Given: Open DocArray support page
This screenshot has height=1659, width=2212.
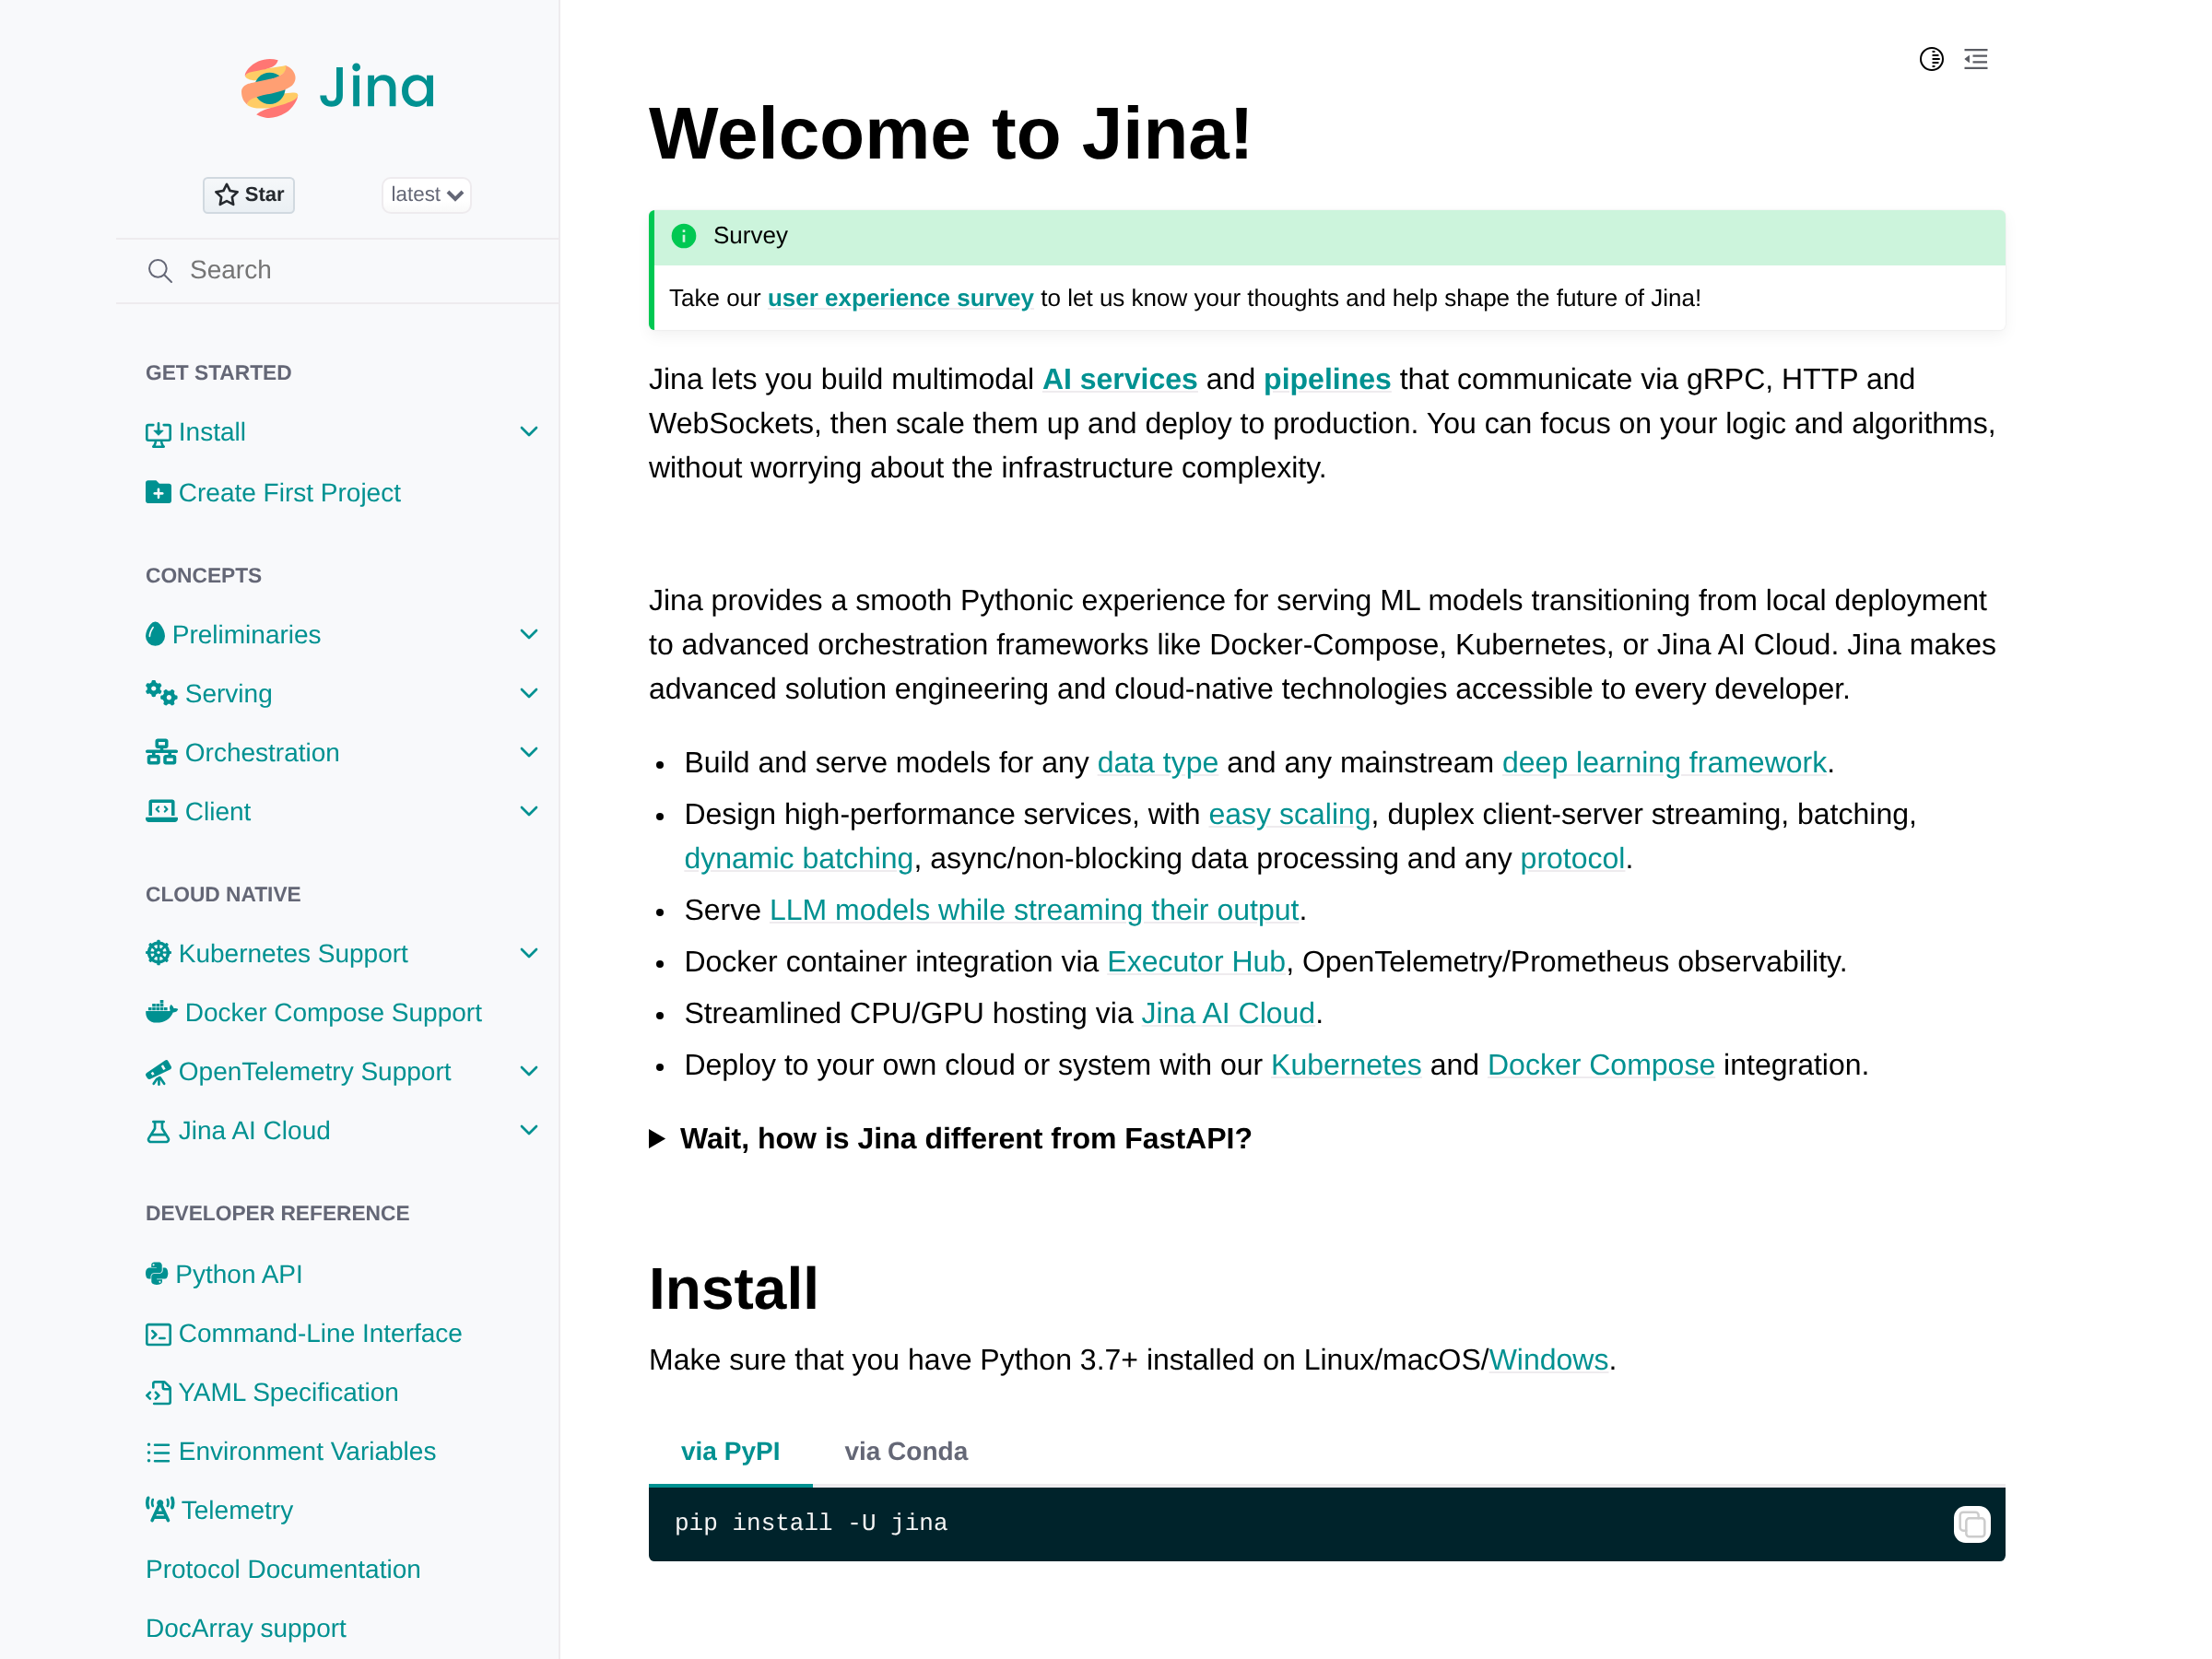Looking at the screenshot, I should tap(246, 1629).
